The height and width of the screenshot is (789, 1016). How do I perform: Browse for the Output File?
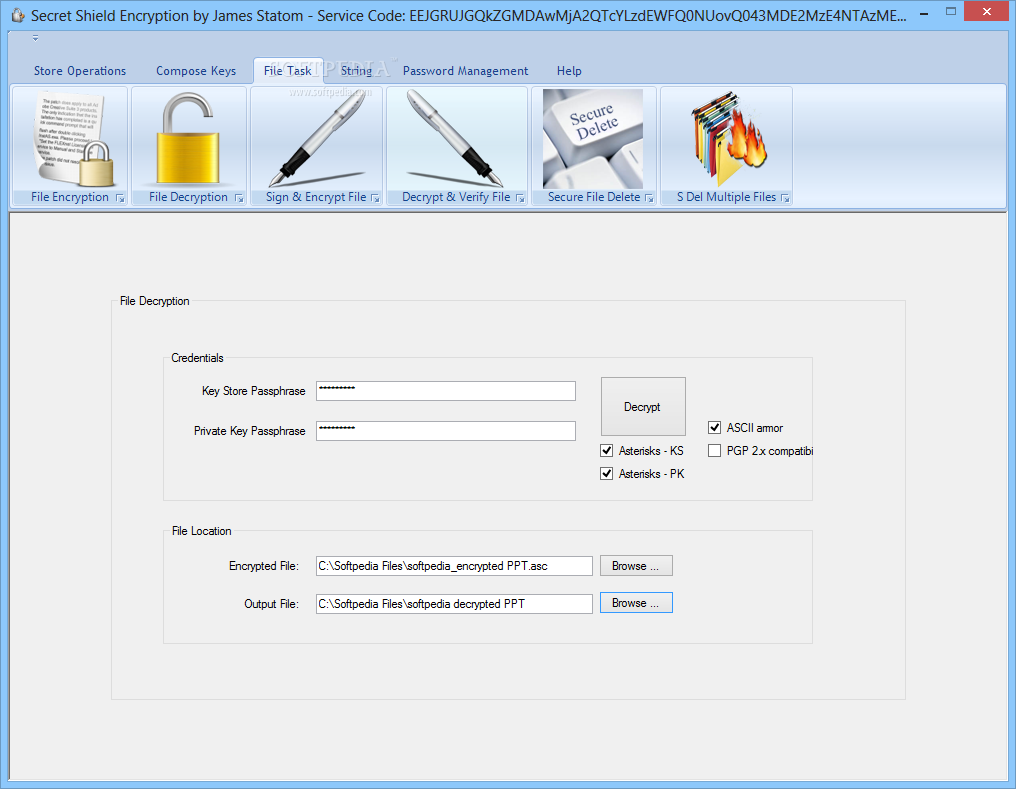pos(636,602)
